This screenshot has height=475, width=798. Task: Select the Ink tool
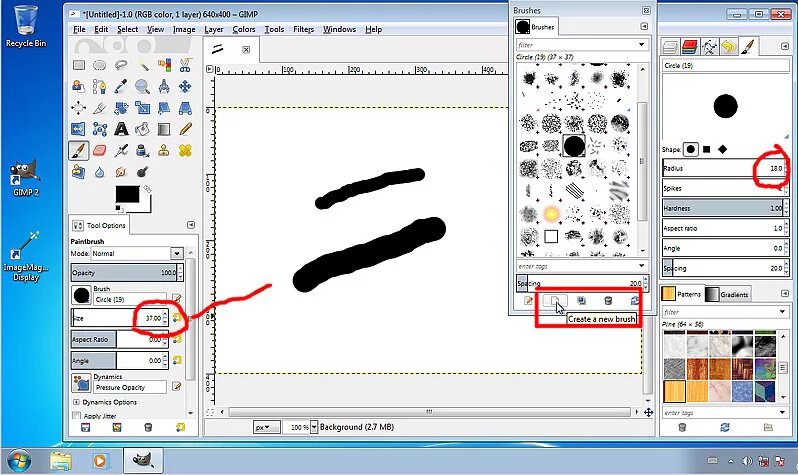(142, 151)
